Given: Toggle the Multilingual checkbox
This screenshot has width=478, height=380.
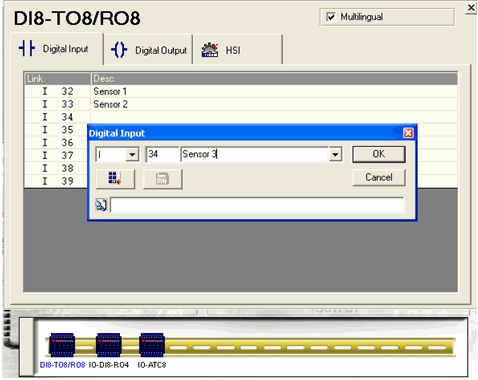Looking at the screenshot, I should tap(331, 17).
